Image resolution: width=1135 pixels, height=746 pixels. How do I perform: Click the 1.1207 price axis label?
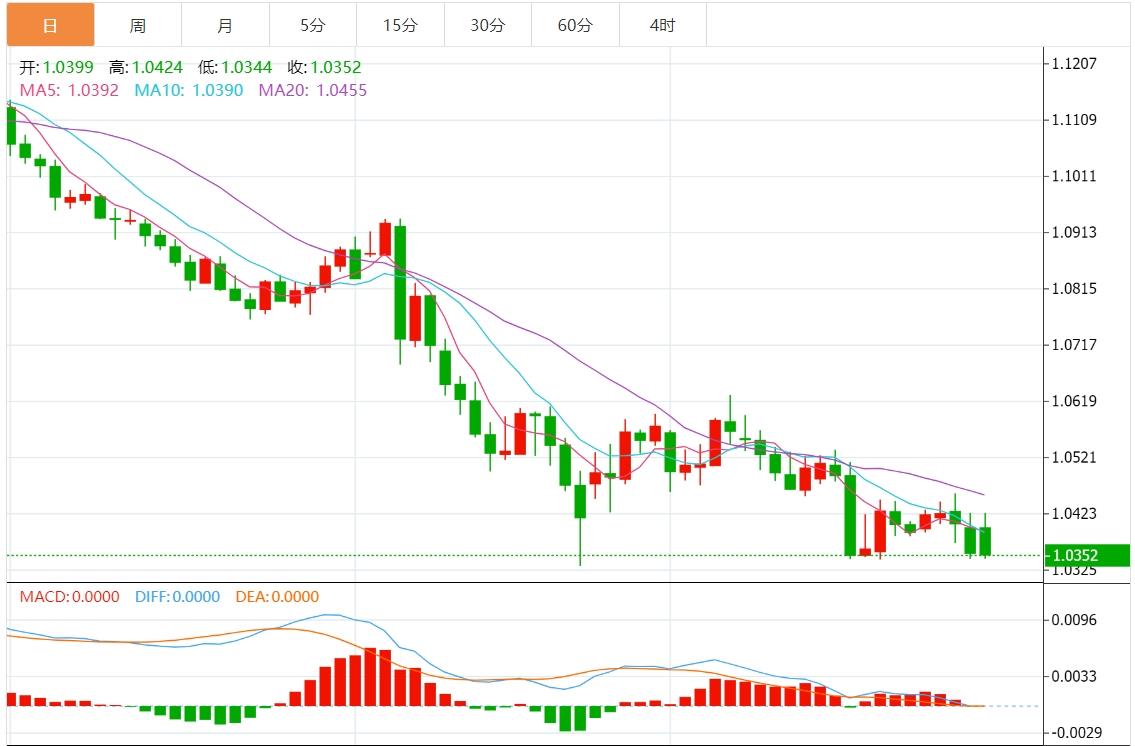click(x=1075, y=64)
